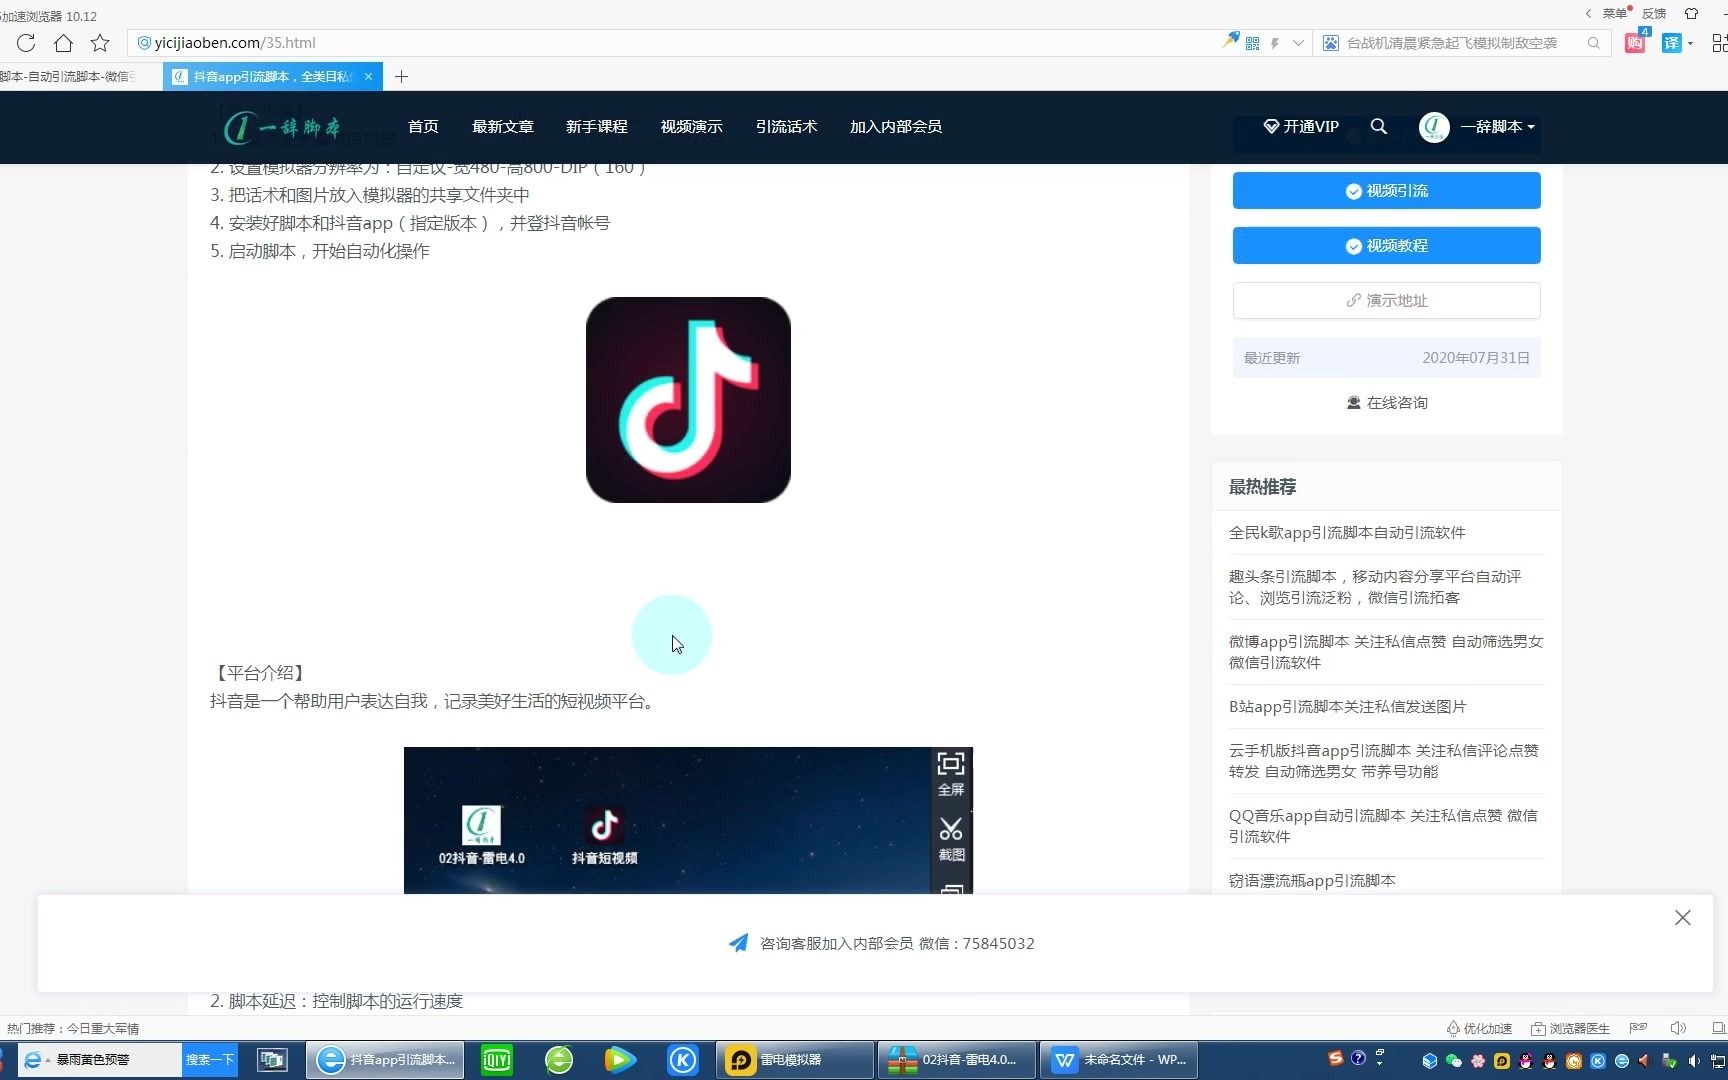Open 趣头条引流脚本 recommended article
The width and height of the screenshot is (1728, 1080).
point(1375,587)
